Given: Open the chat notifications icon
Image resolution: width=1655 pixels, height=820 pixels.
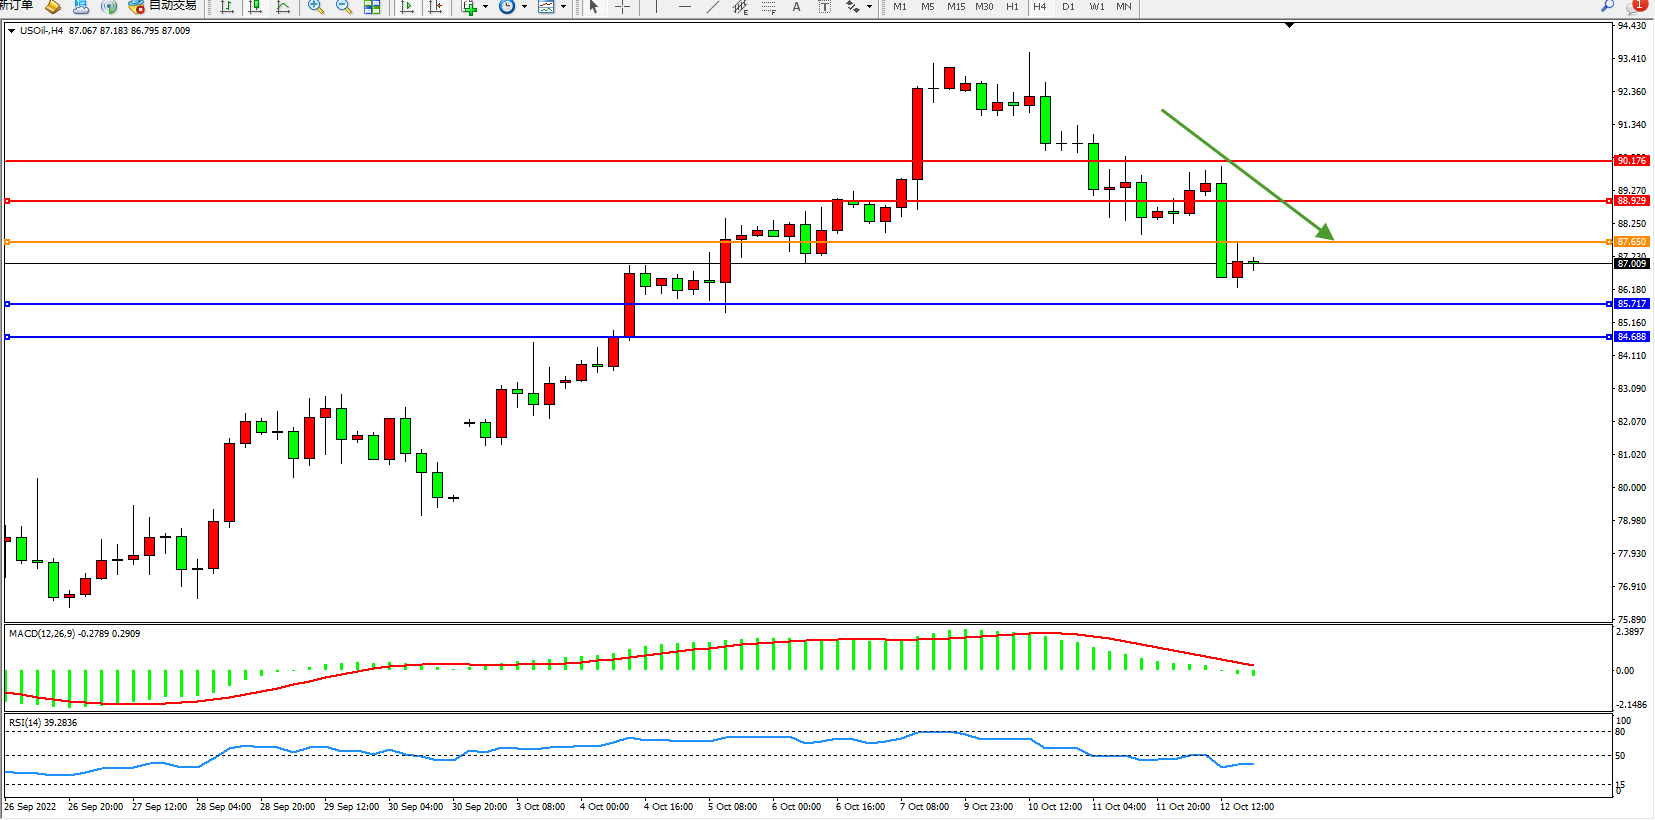Looking at the screenshot, I should click(x=1636, y=6).
